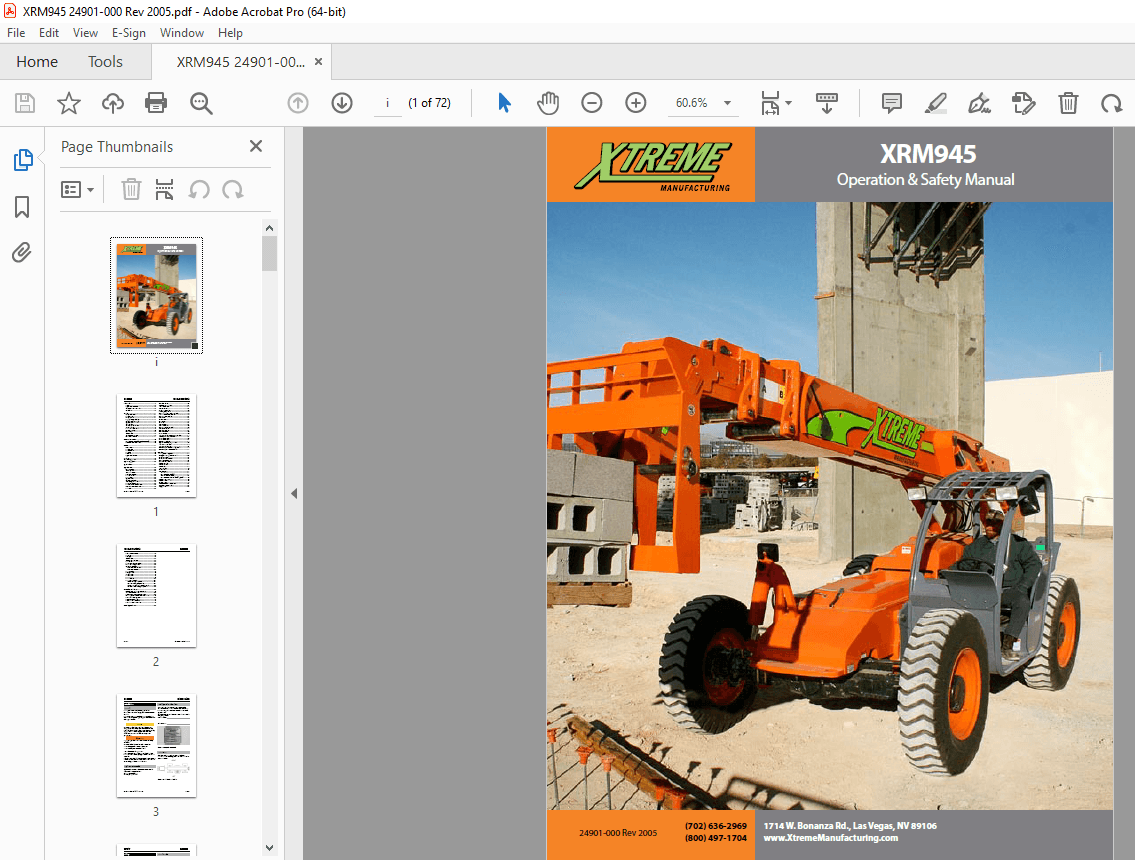Screen dimensions: 1135x860
Task: Click the next page arrow
Action: (341, 103)
